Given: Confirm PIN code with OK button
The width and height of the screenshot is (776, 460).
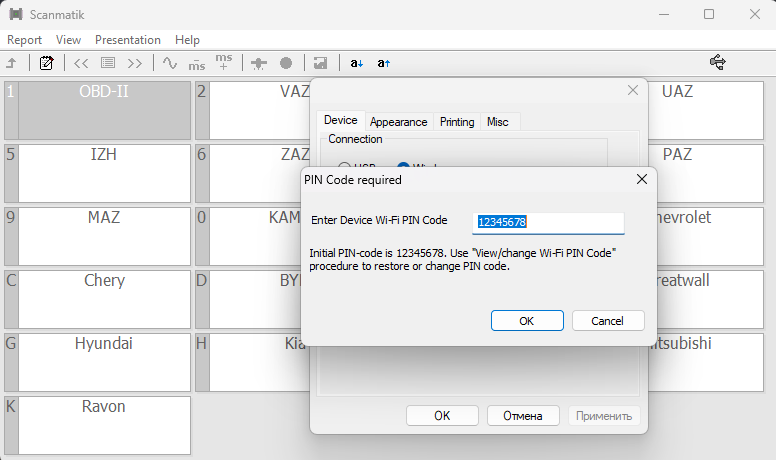Looking at the screenshot, I should pyautogui.click(x=527, y=321).
